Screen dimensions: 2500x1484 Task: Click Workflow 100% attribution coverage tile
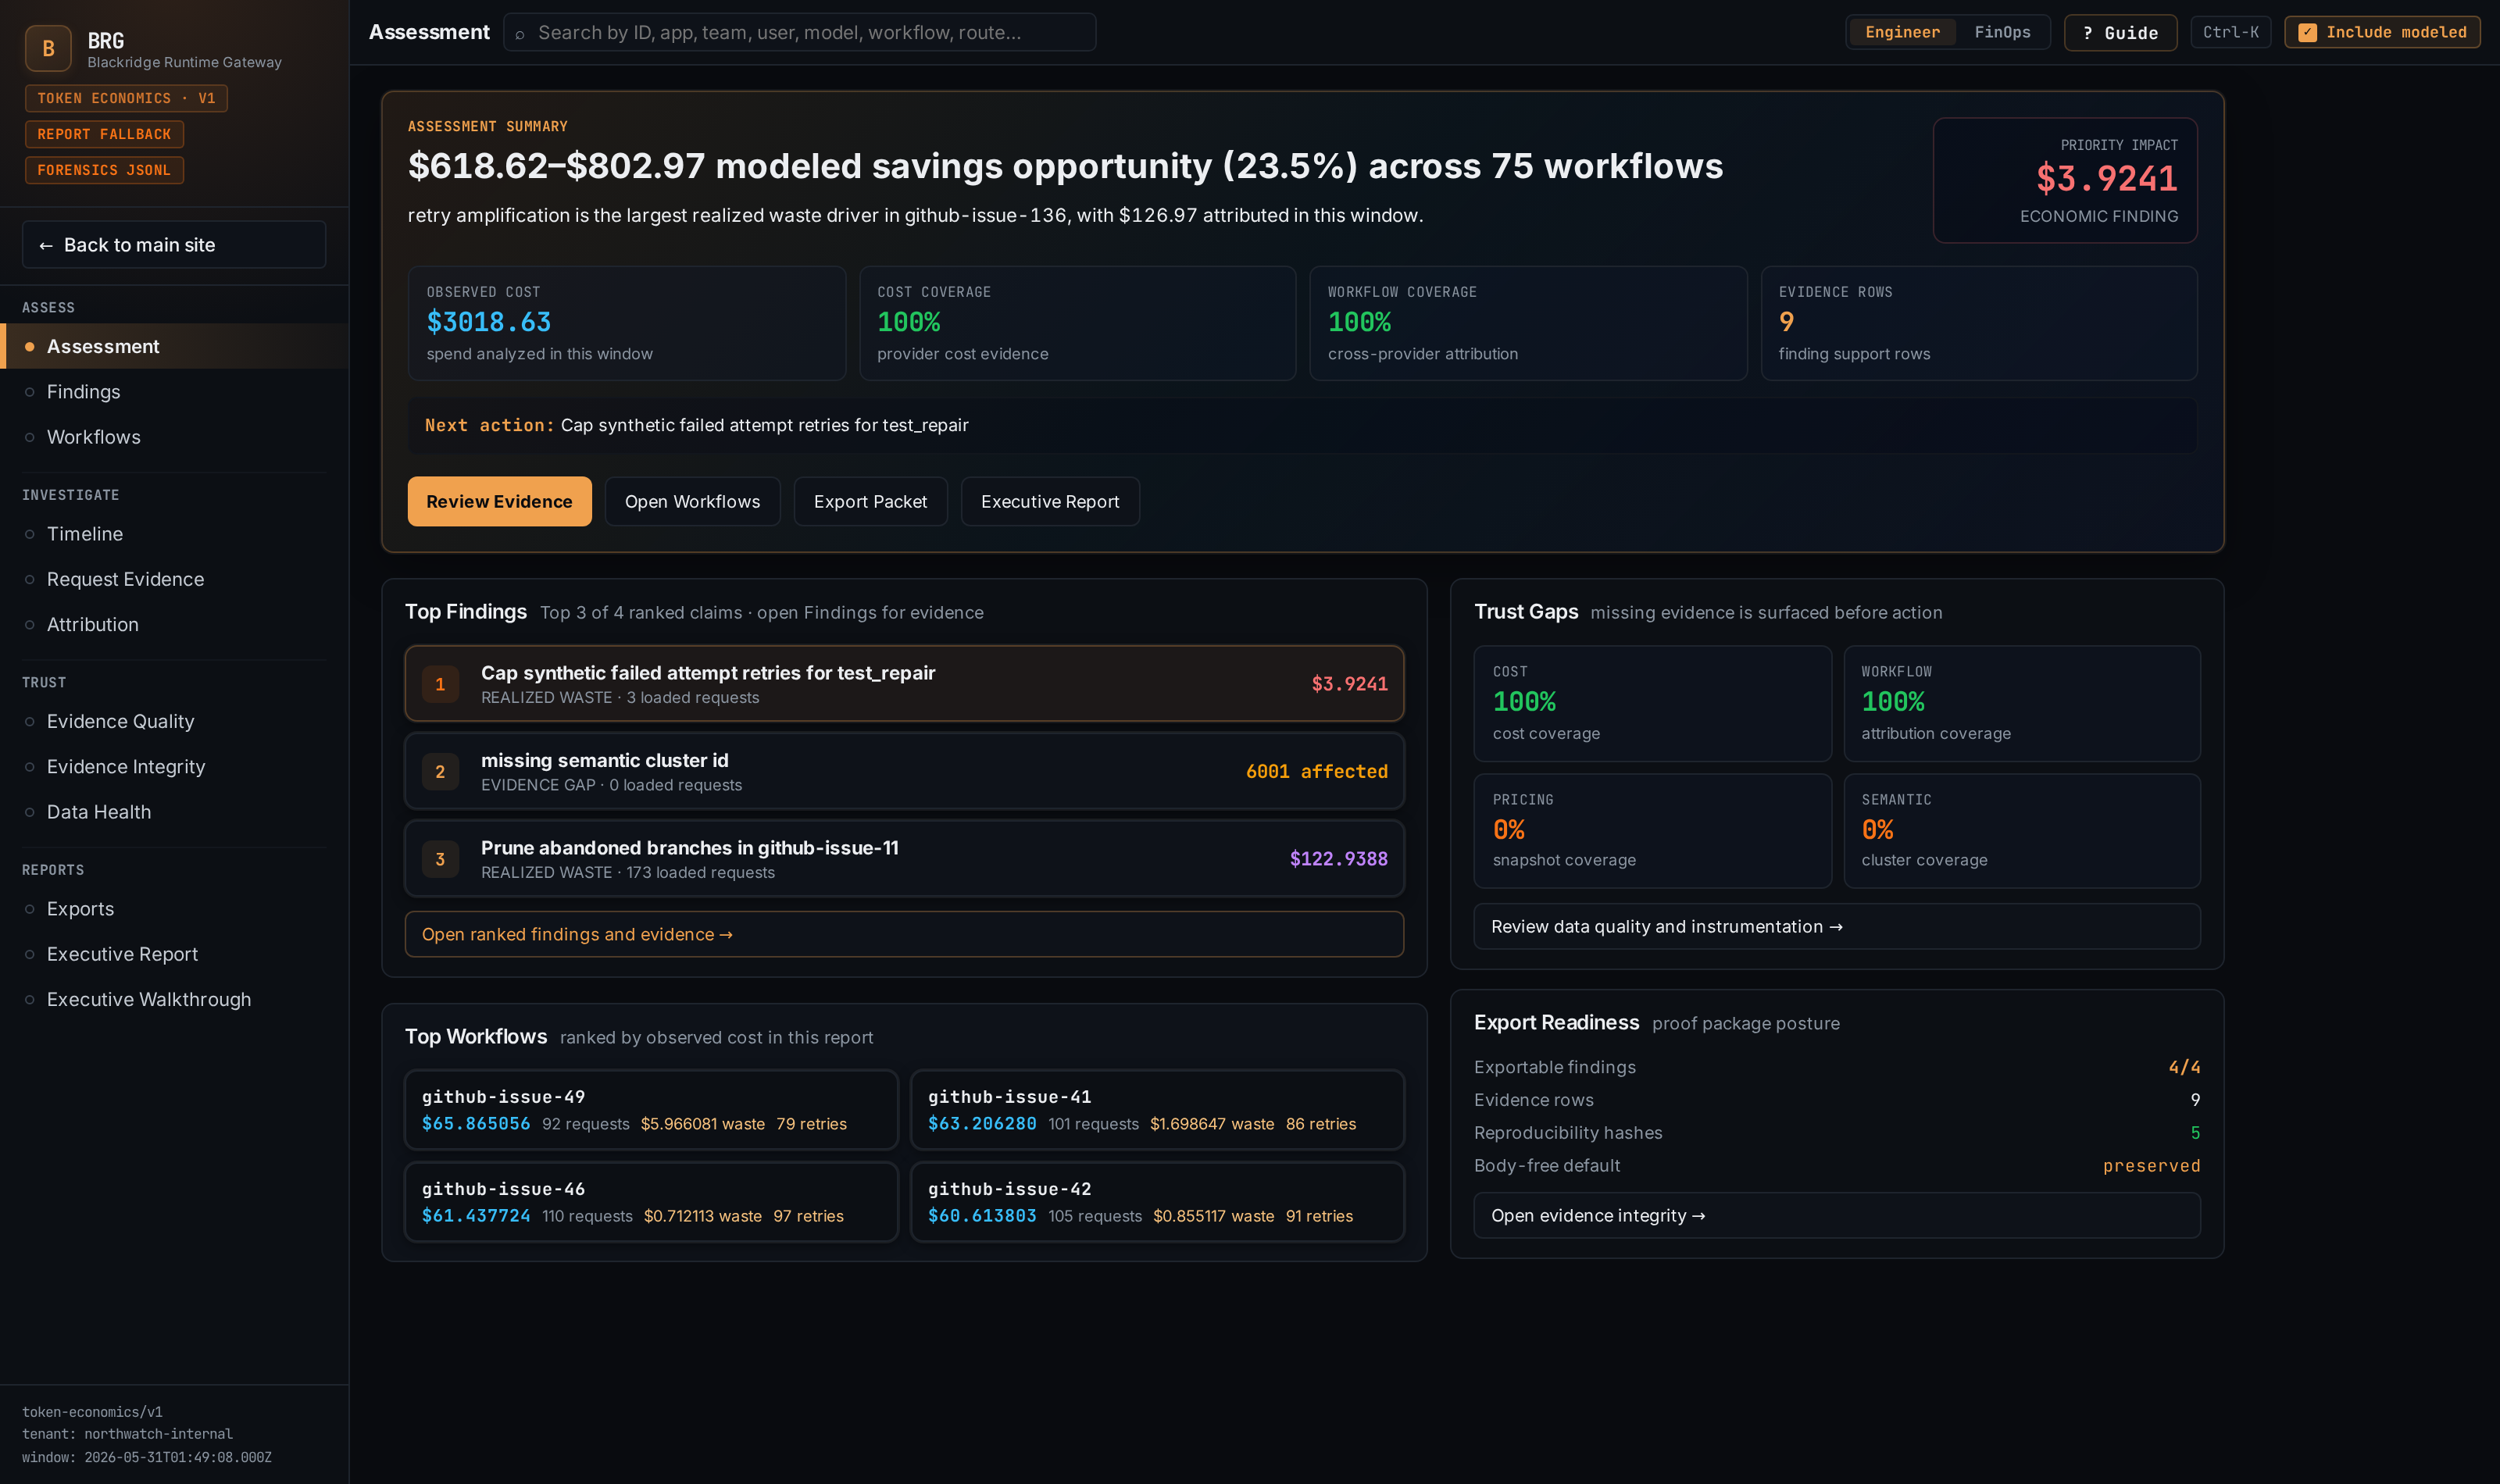point(2021,703)
